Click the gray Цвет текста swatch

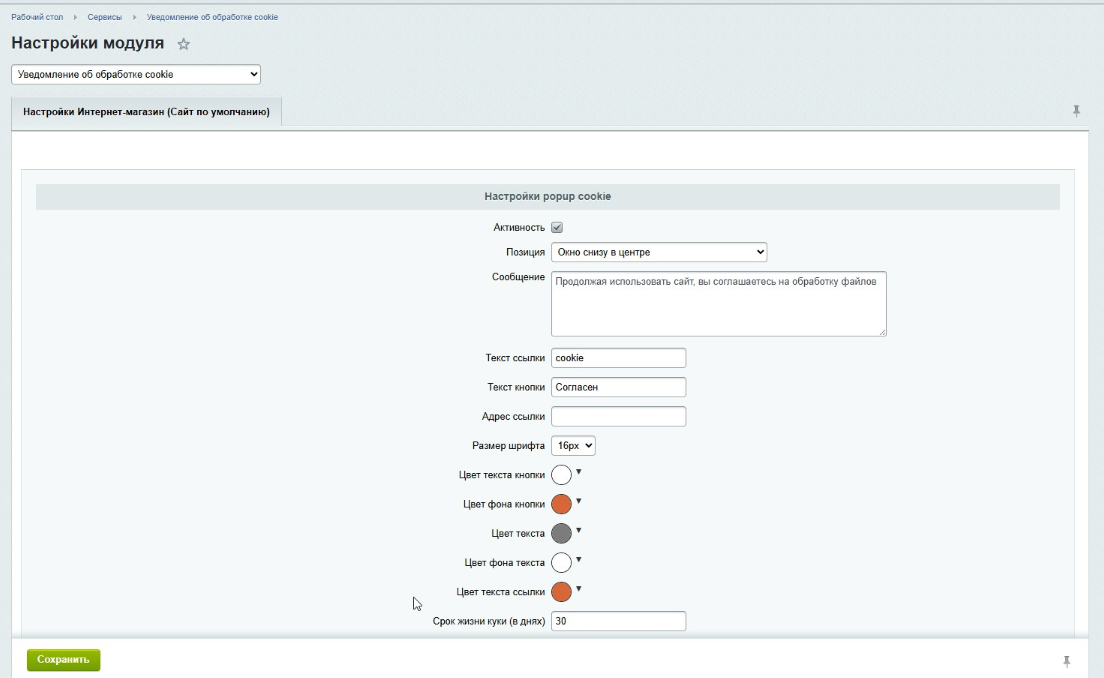click(x=561, y=533)
